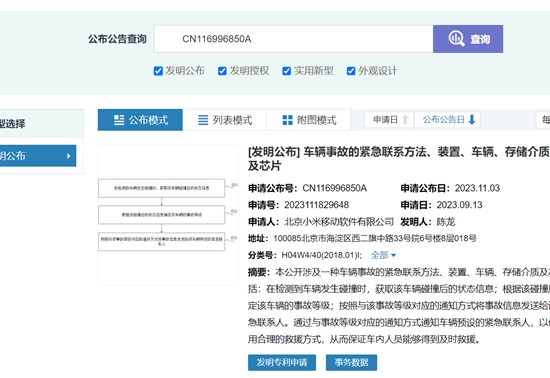Viewport: 550px width, 378px height.
Task: Click the 事务数据 button
Action: [351, 362]
